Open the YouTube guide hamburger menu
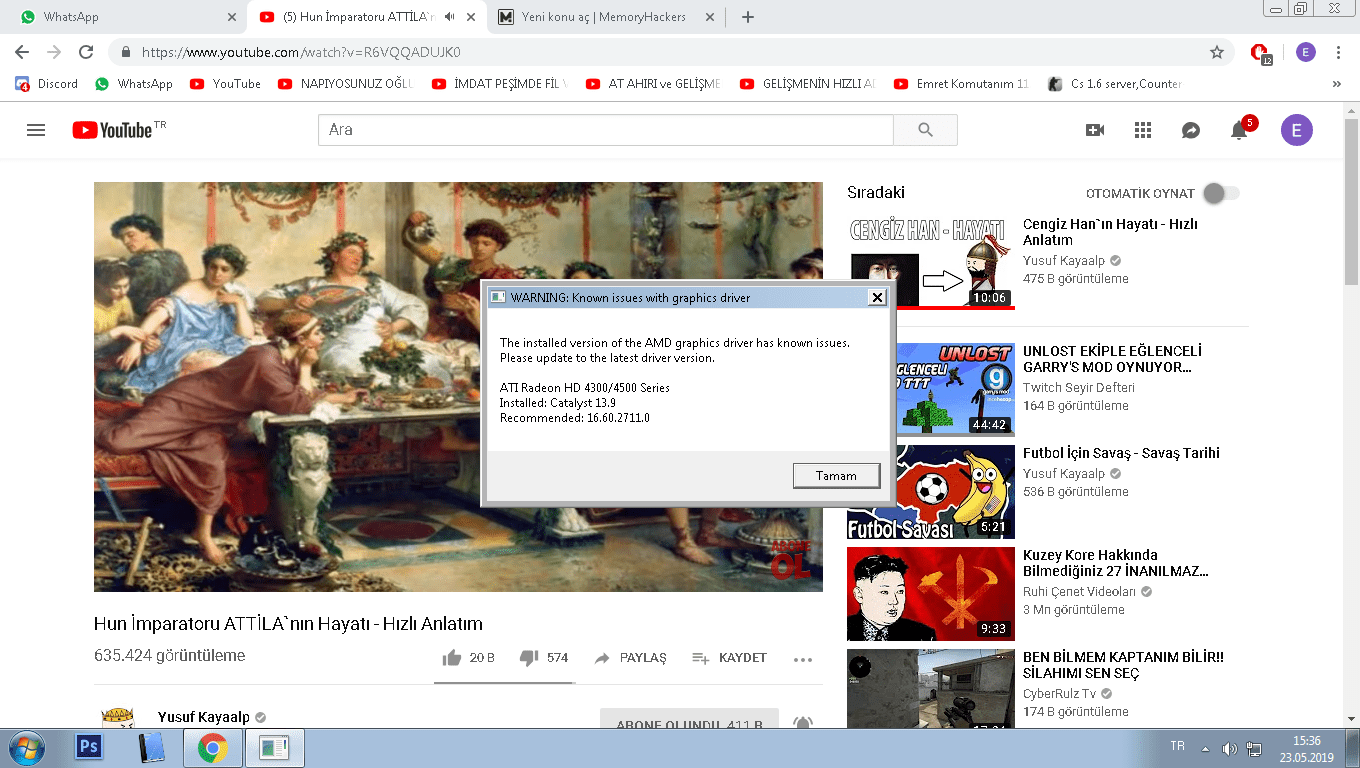The image size is (1360, 768). click(x=36, y=130)
